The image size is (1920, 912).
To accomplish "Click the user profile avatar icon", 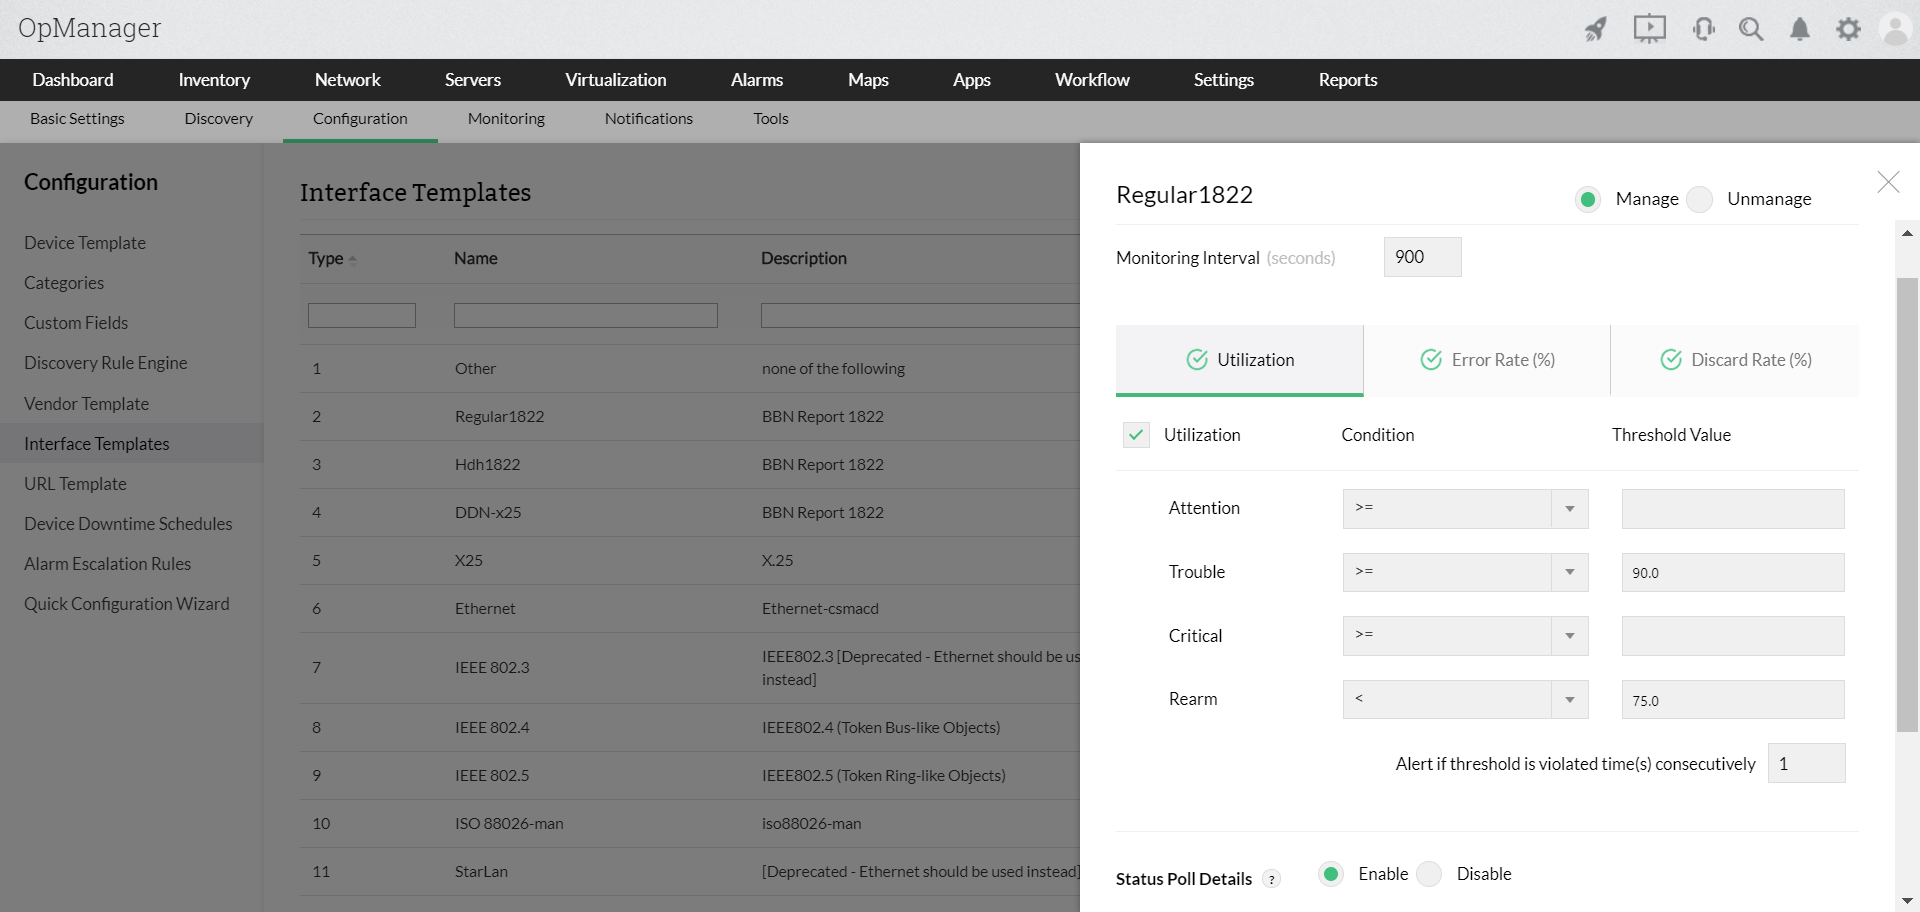I will tap(1896, 28).
